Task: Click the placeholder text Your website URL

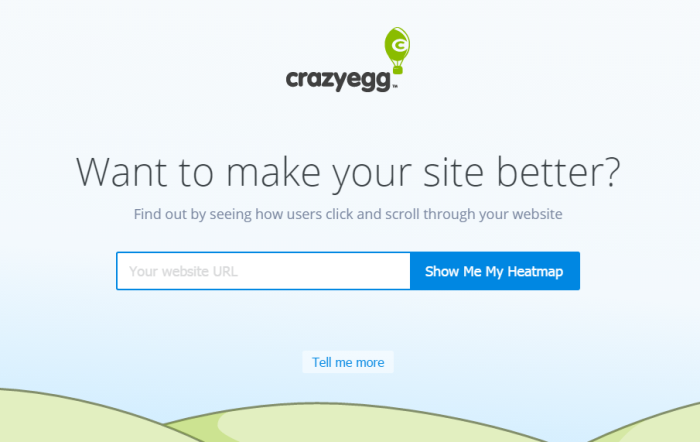Action: (x=183, y=271)
